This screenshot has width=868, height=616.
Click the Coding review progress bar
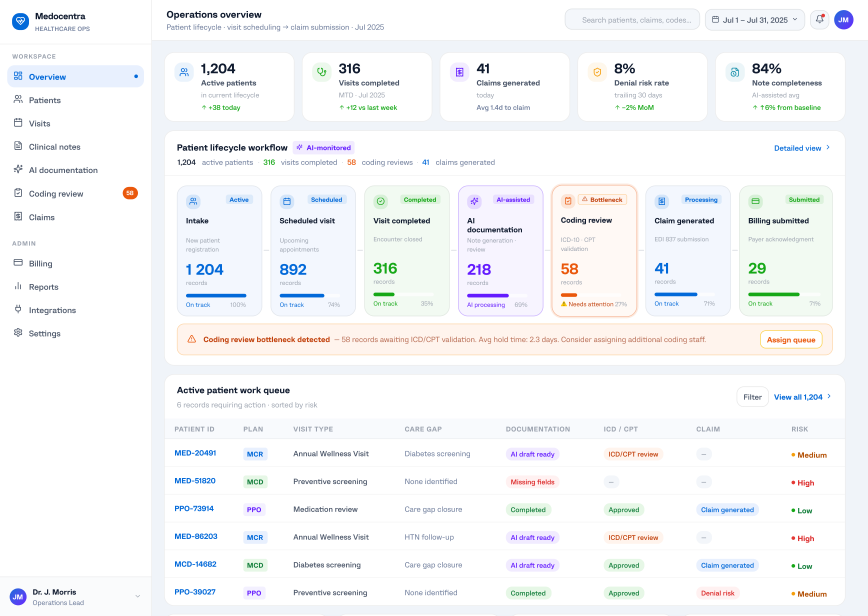click(x=593, y=295)
